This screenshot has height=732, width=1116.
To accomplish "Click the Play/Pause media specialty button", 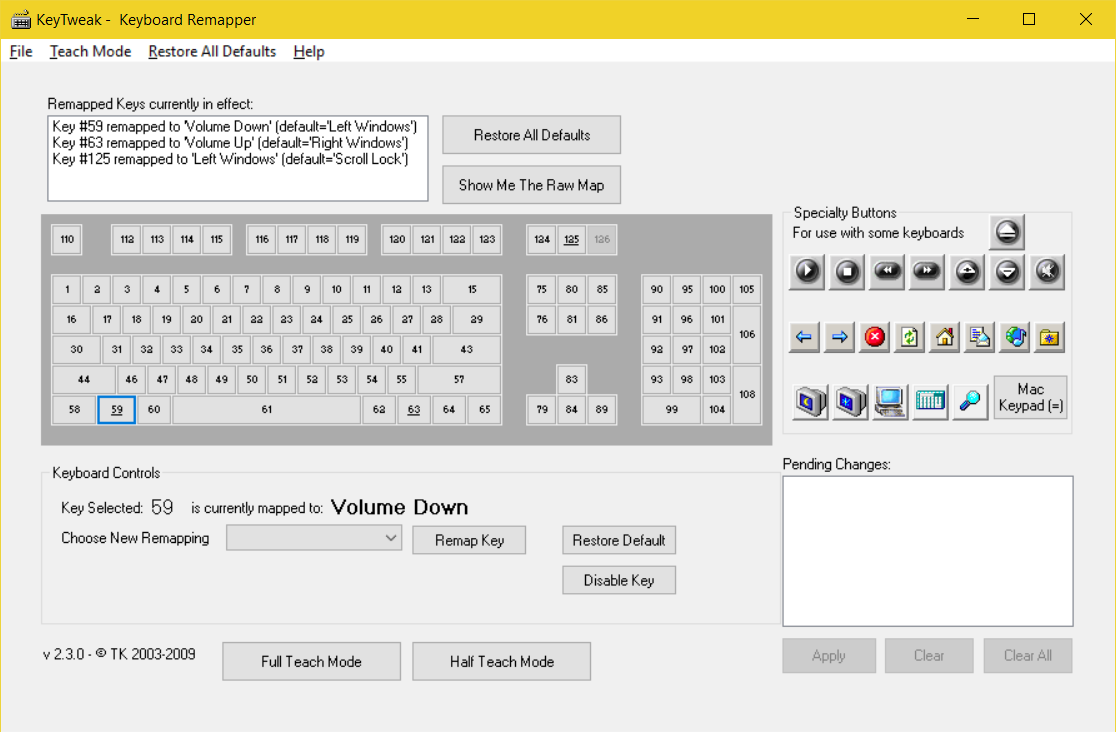I will (807, 271).
